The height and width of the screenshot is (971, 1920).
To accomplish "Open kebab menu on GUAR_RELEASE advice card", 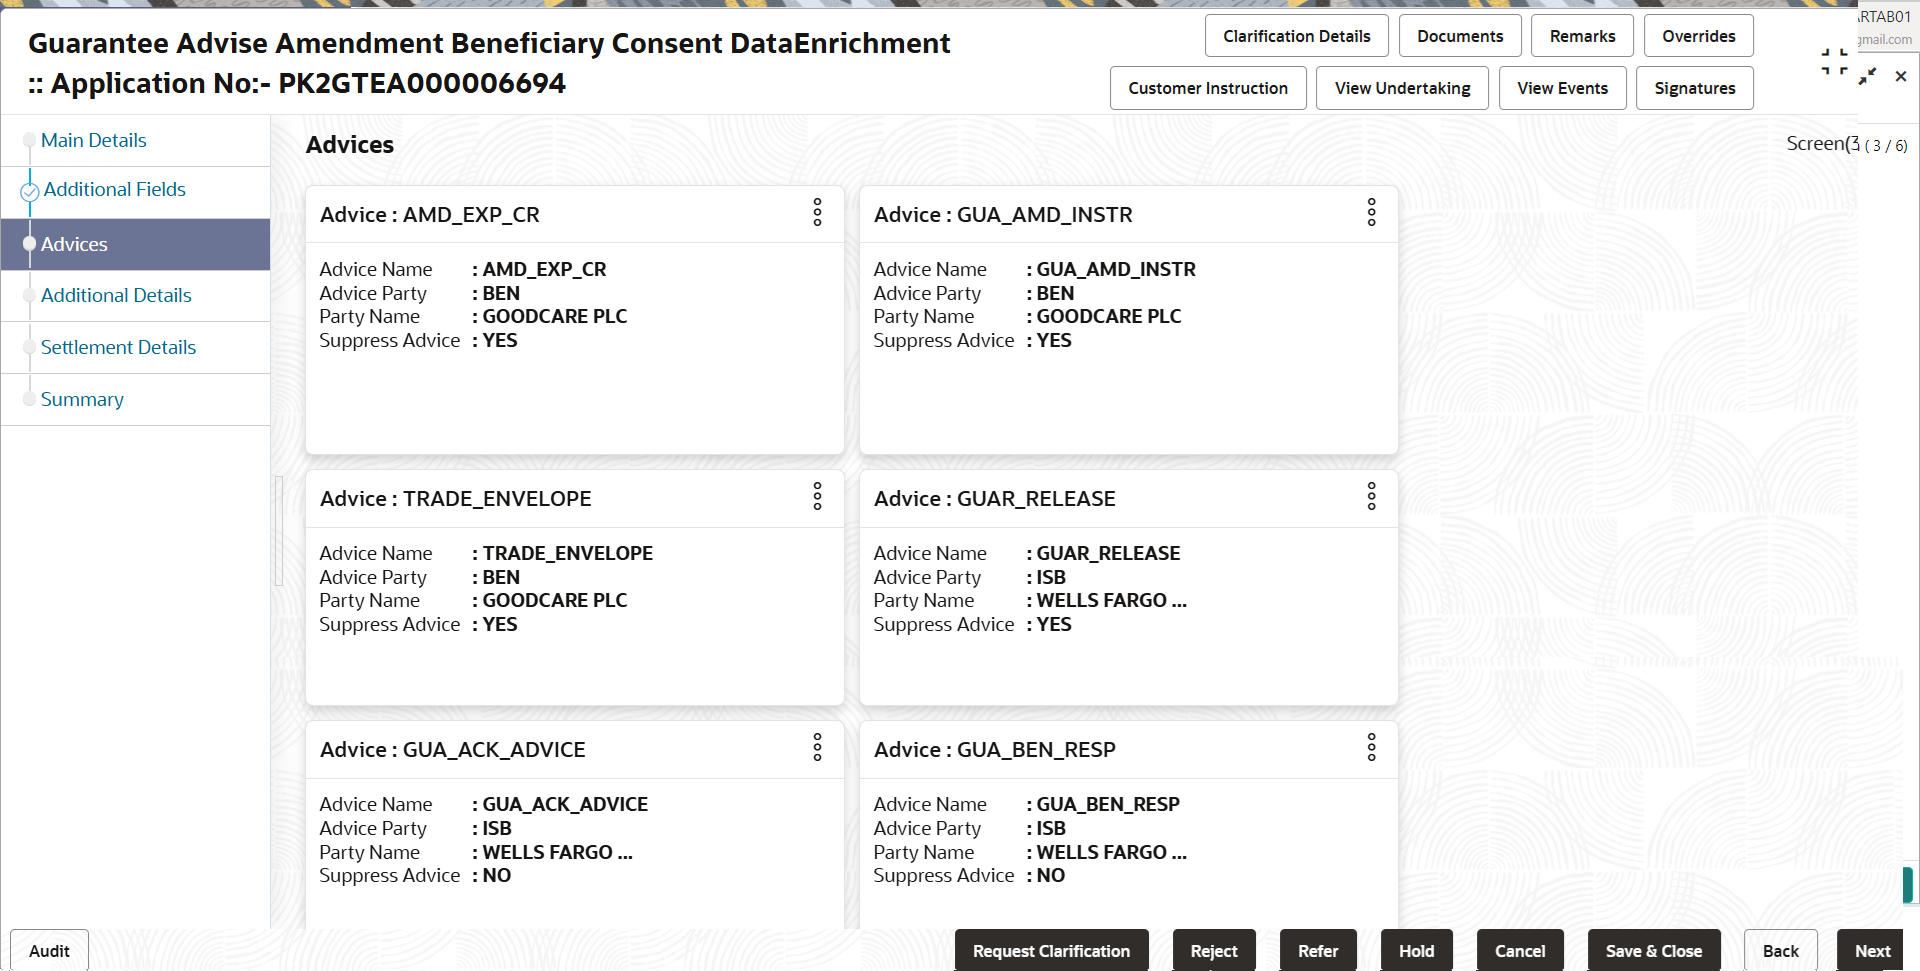I will [x=1371, y=496].
